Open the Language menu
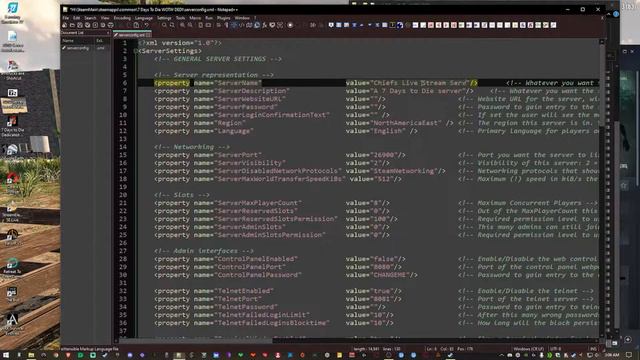The image size is (640, 360). tap(144, 18)
